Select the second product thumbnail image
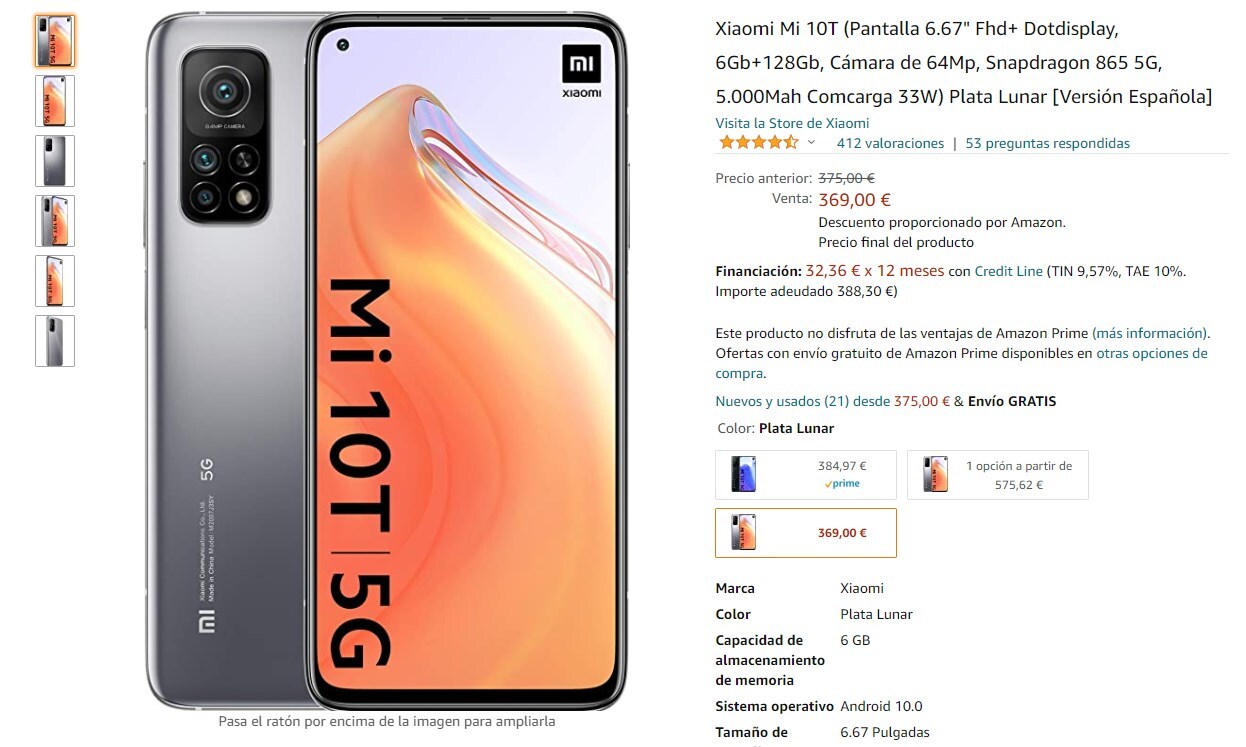Image resolution: width=1246 pixels, height=747 pixels. pyautogui.click(x=54, y=101)
